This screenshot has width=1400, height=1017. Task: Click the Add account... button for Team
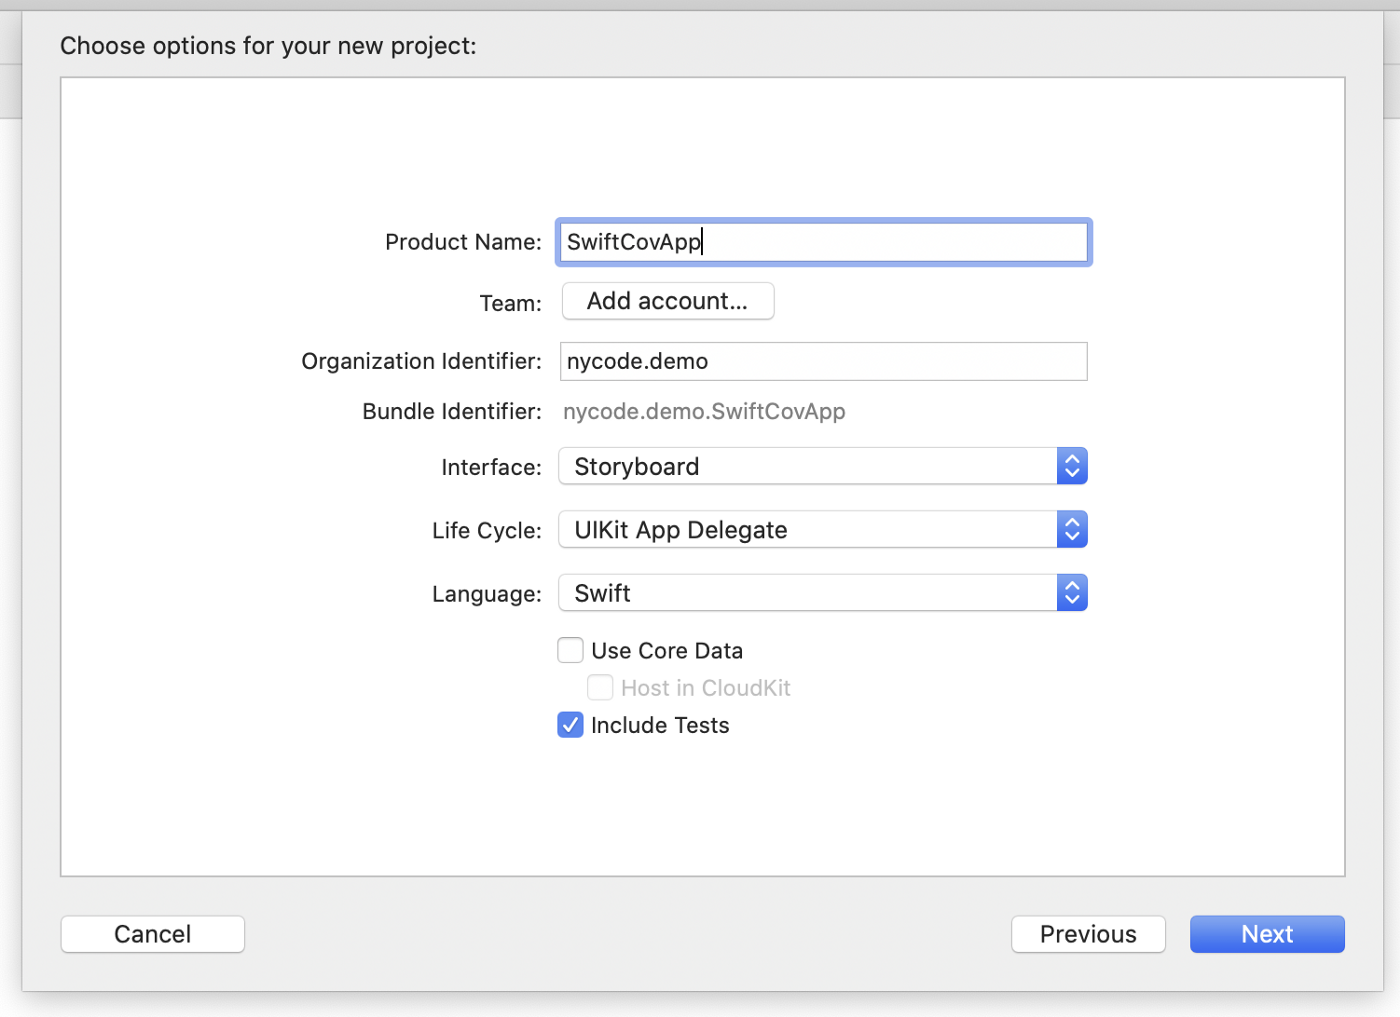coord(667,301)
